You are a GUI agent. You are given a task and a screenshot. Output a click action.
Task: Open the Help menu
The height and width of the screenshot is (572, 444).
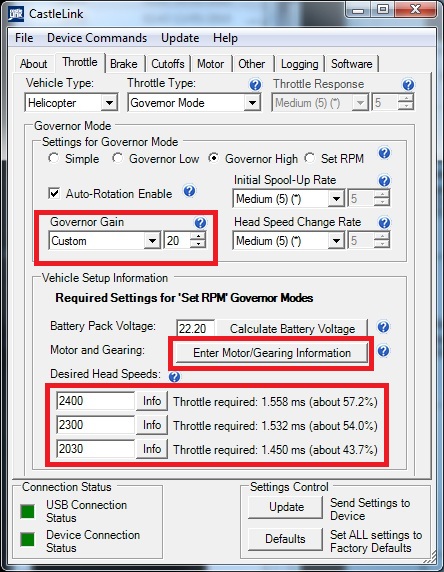[x=225, y=38]
